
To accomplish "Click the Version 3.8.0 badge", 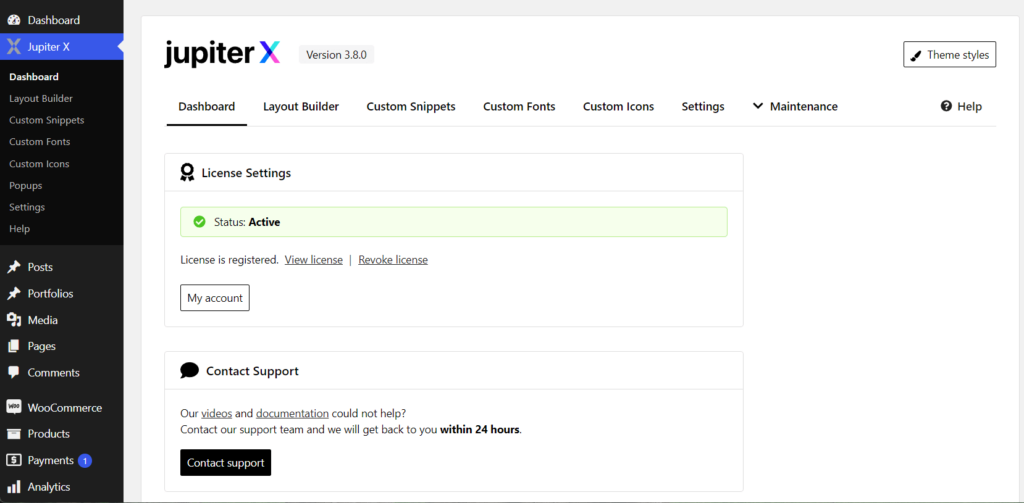I will 336,55.
